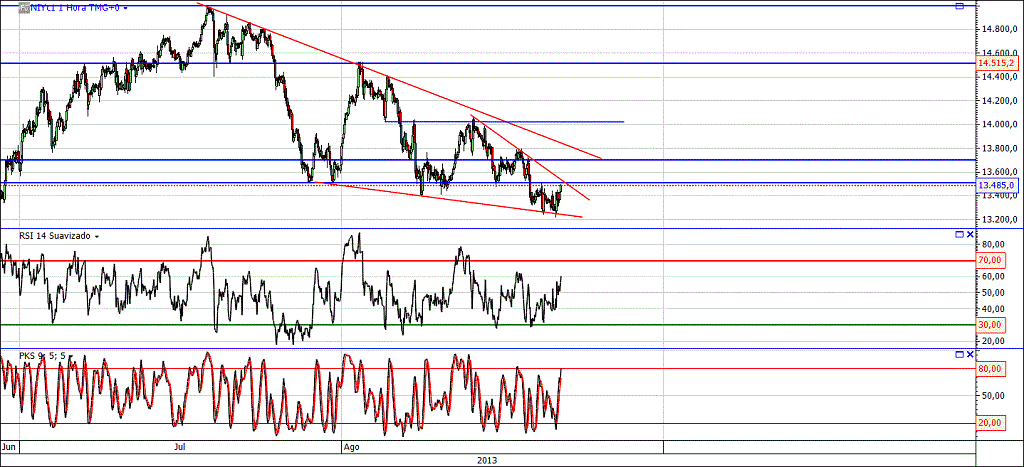Viewport: 1024px width, 467px height.
Task: Maximize the PKS indicator panel
Action: pos(959,354)
